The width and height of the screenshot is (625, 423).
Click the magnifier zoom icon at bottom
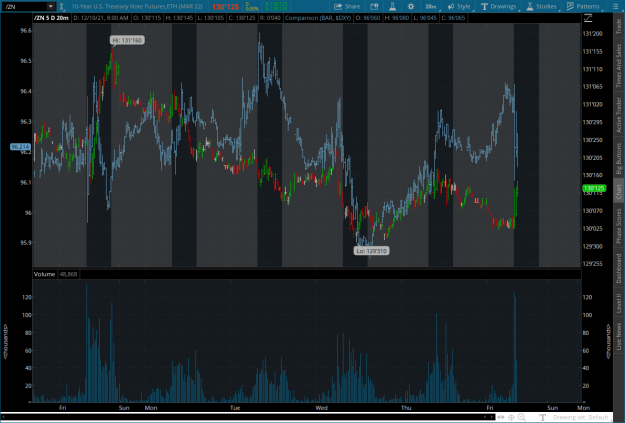coord(522,417)
